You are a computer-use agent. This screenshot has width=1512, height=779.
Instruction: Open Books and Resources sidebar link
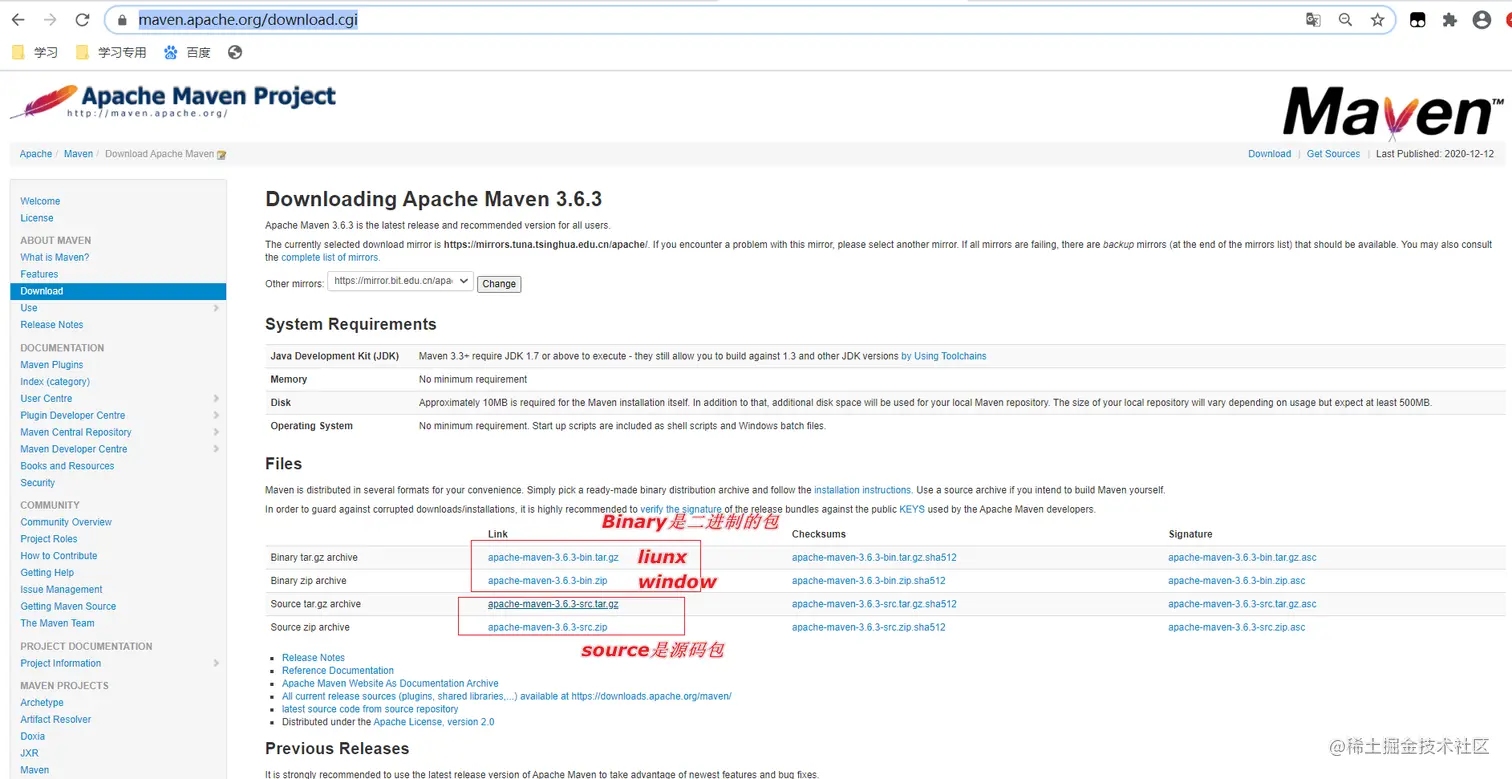[67, 466]
